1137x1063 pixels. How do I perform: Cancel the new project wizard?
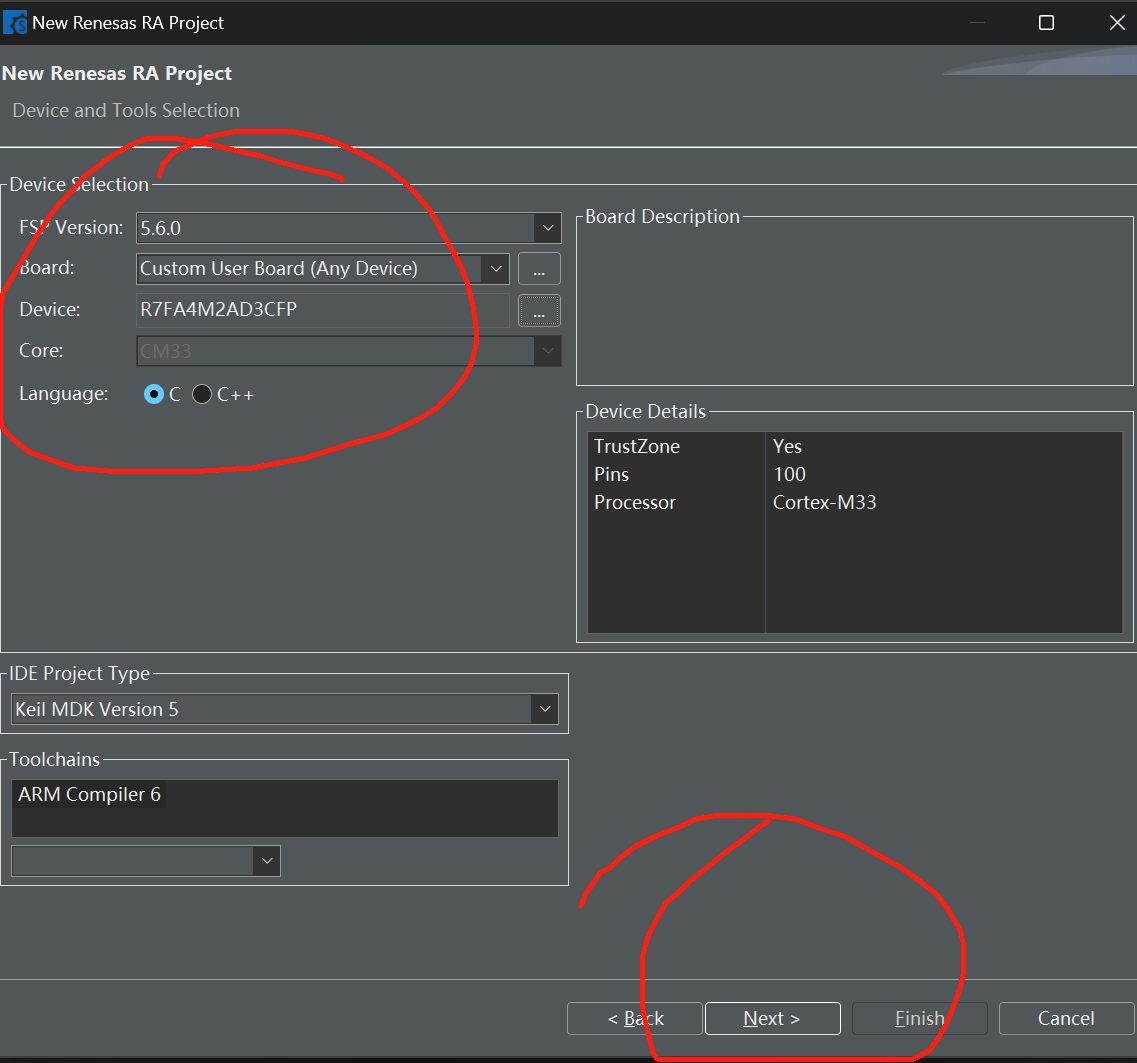(x=1066, y=1019)
